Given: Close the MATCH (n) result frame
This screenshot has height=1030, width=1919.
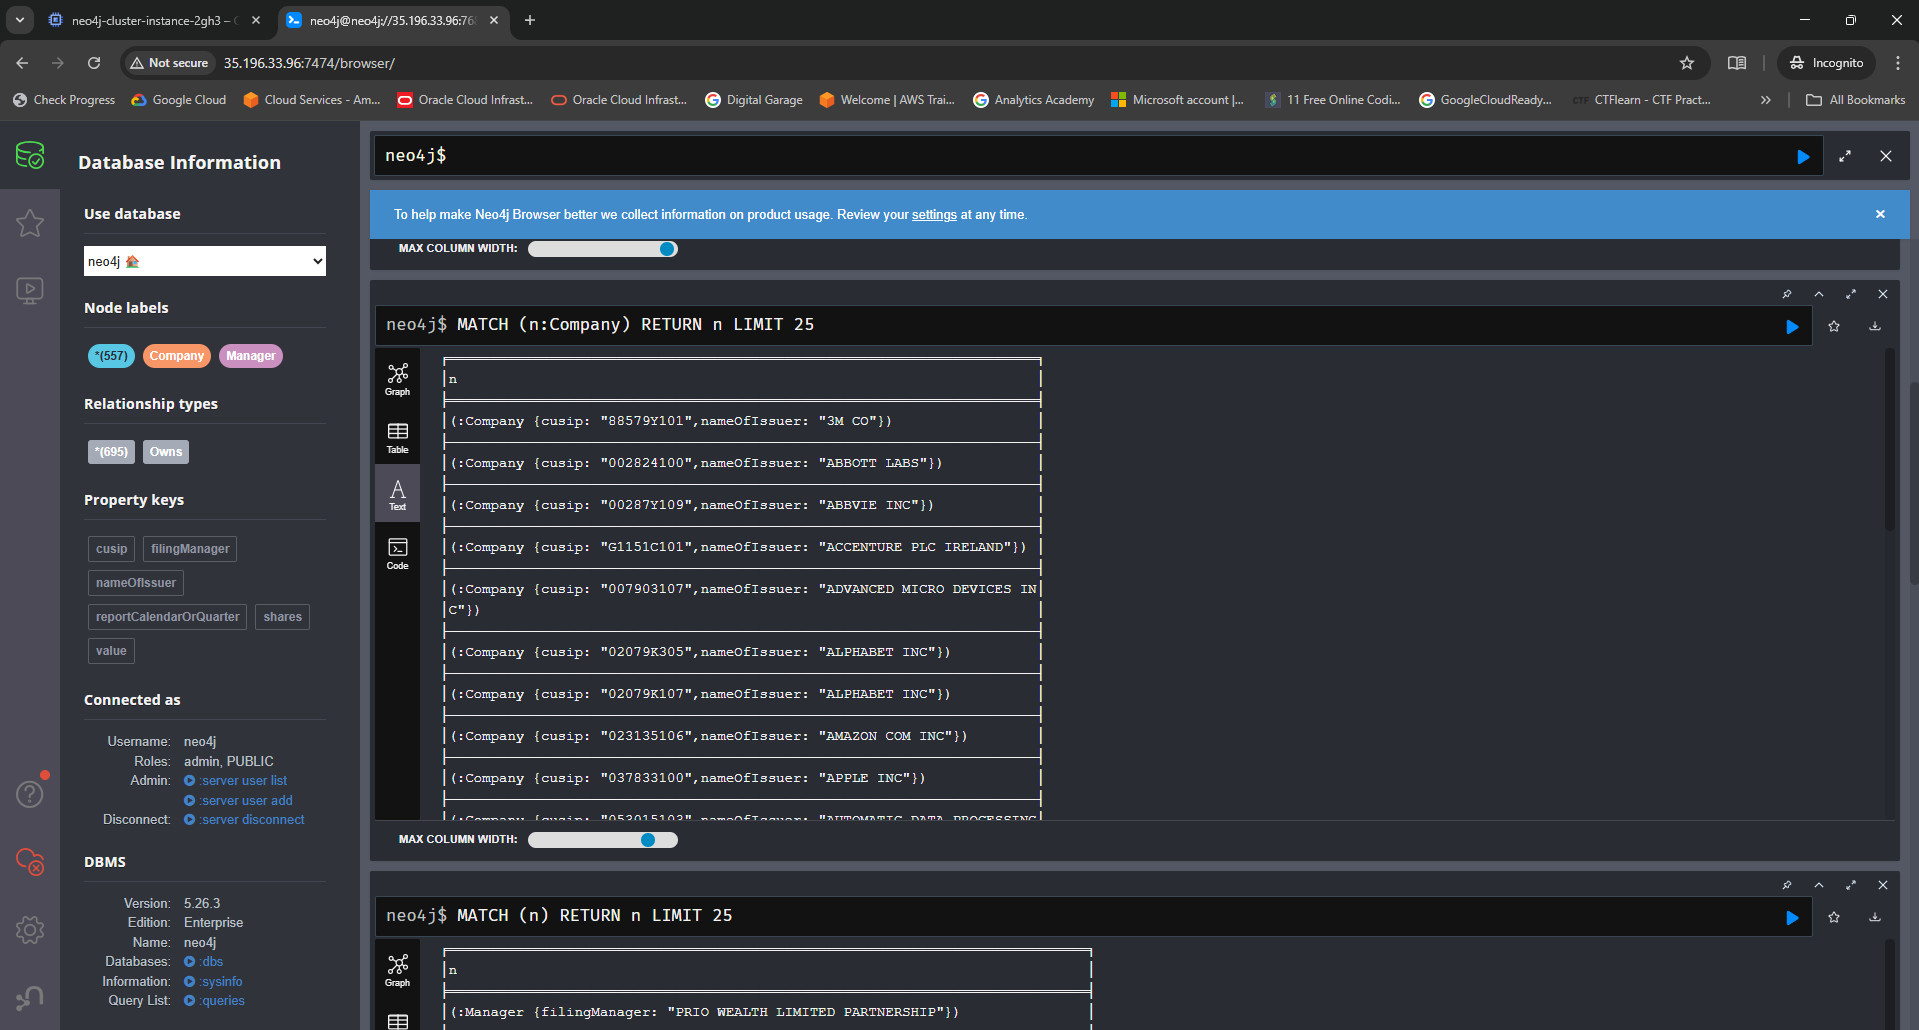Looking at the screenshot, I should (x=1883, y=885).
